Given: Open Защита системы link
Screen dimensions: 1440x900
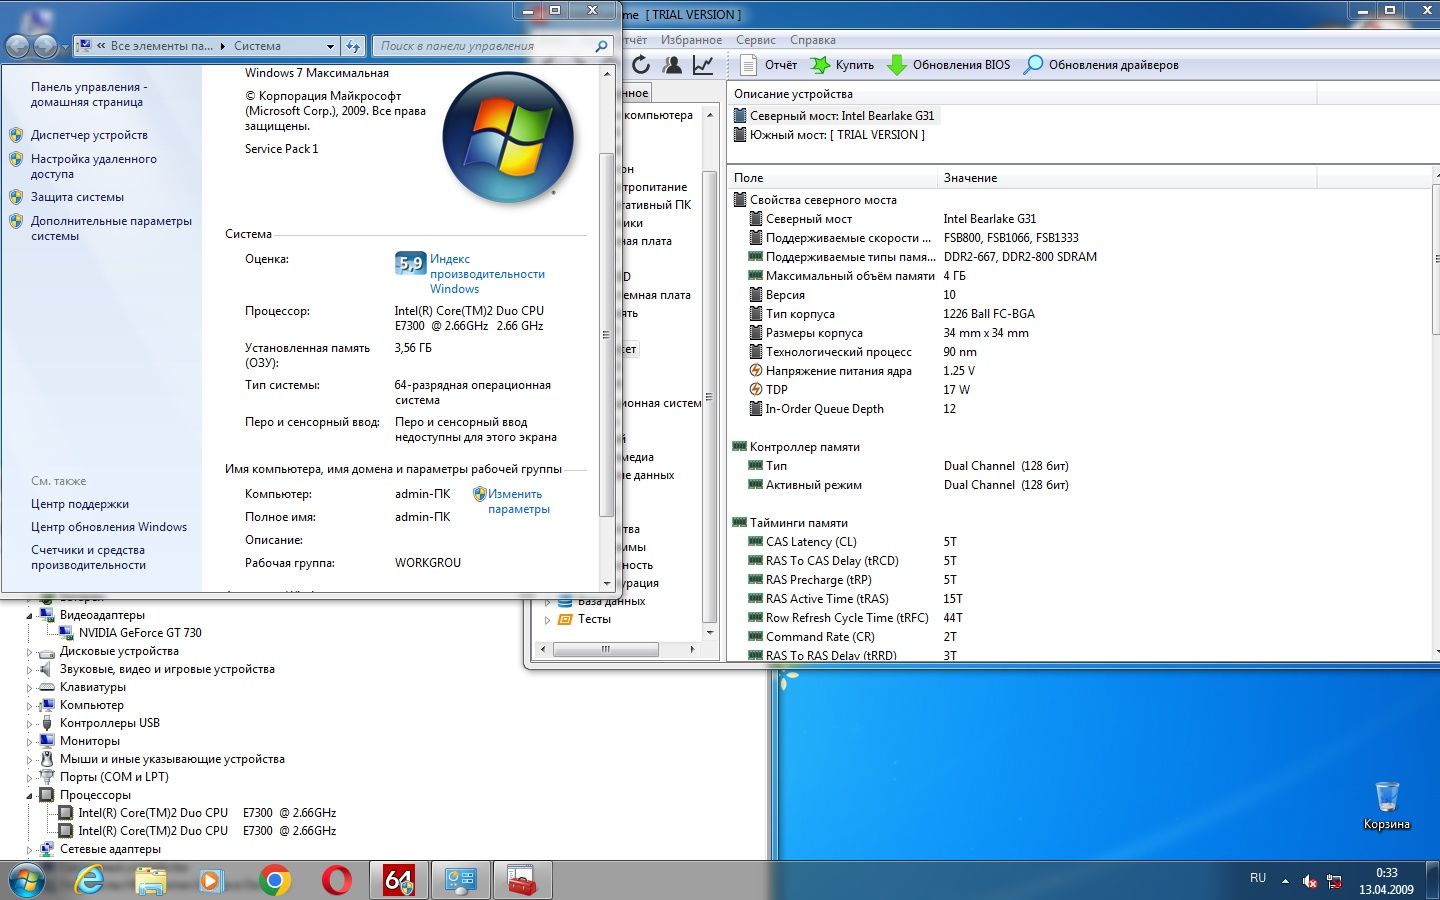Looking at the screenshot, I should click(x=77, y=197).
